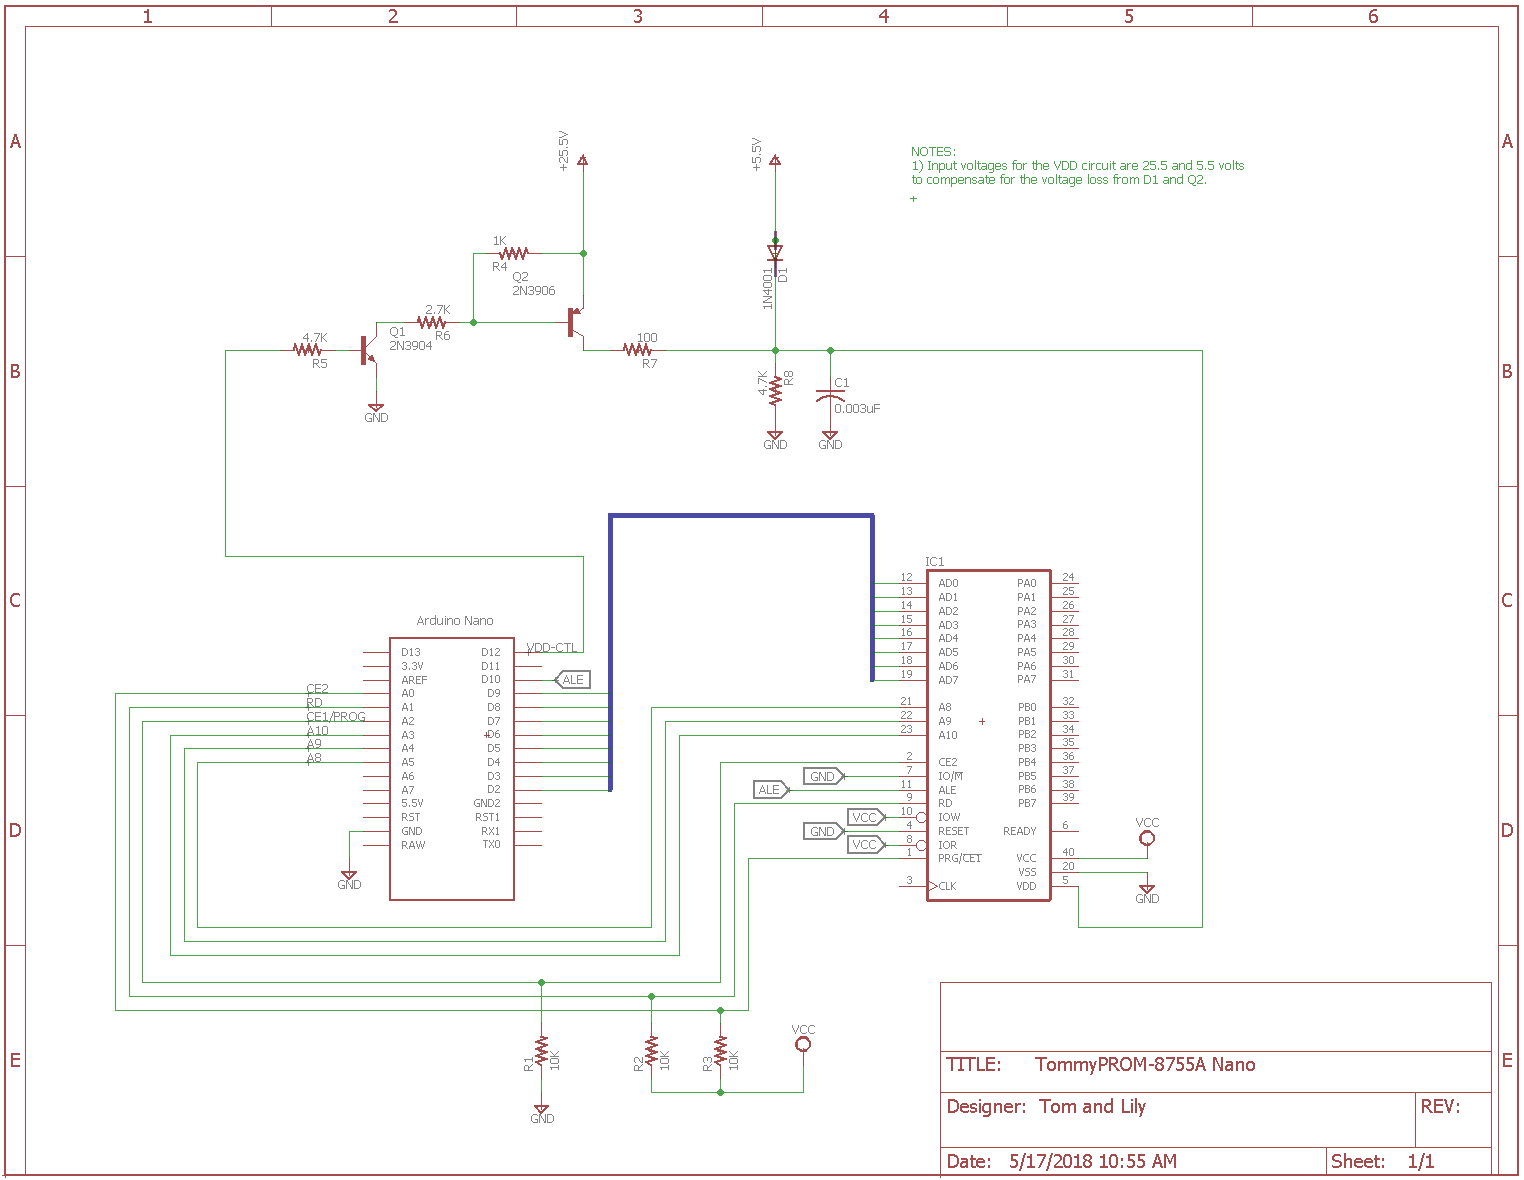1524x1180 pixels.
Task: Select the R1 10K resistor
Action: [x=541, y=1052]
